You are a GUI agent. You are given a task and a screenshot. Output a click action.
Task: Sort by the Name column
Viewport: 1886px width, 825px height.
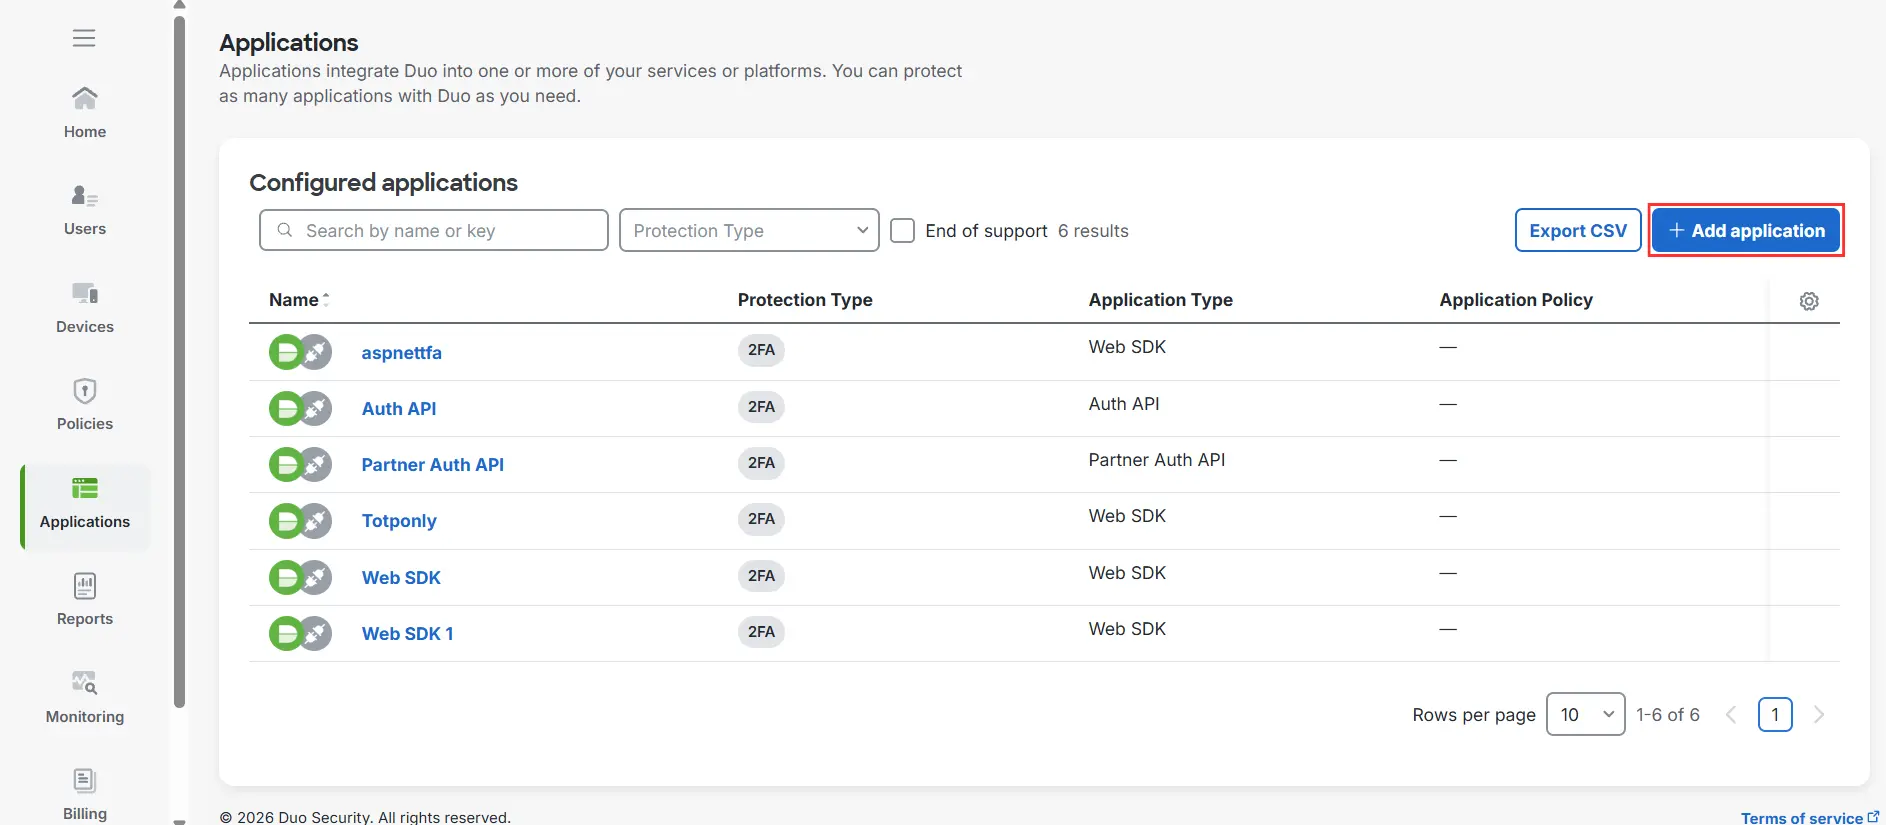point(299,300)
